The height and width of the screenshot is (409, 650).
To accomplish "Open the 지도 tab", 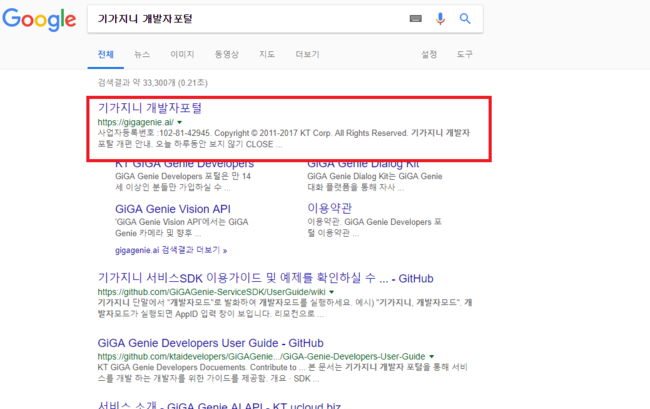I will click(x=267, y=54).
